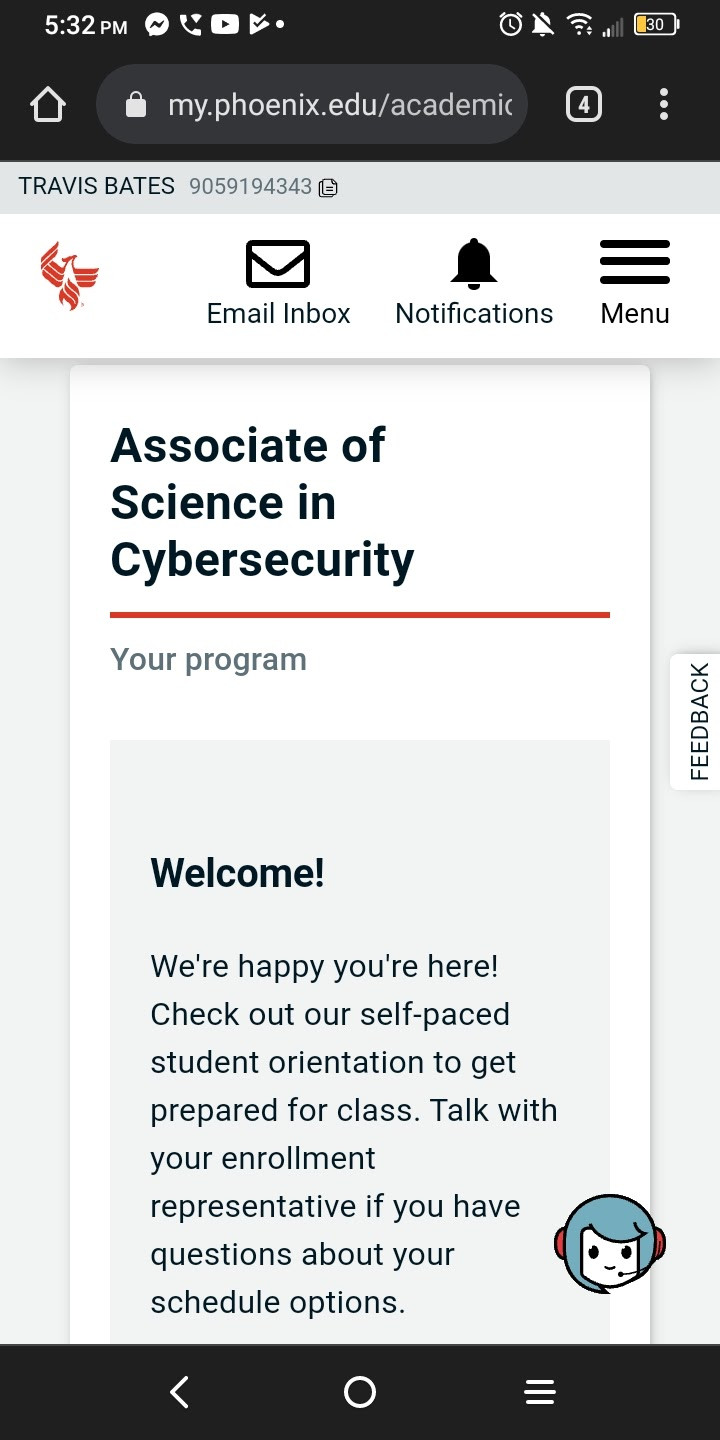Image resolution: width=720 pixels, height=1440 pixels.
Task: Open the browser three-dot overflow menu
Action: [663, 104]
